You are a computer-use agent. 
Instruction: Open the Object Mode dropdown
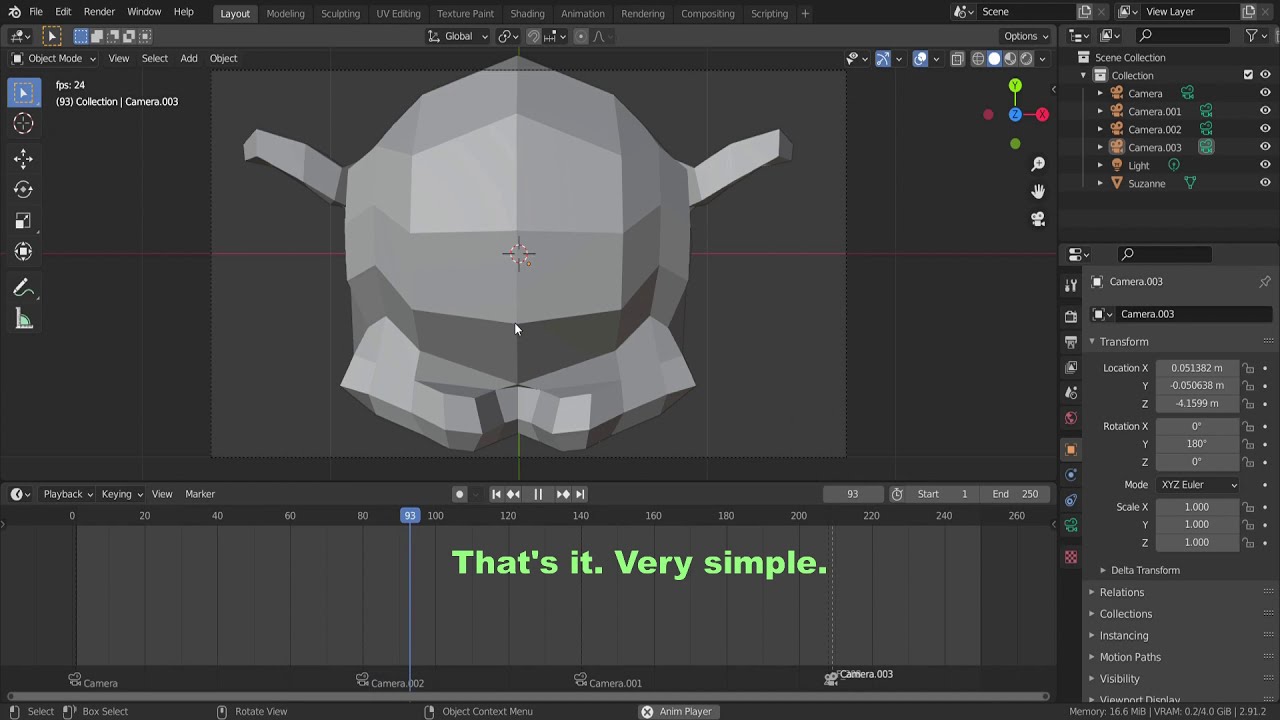(55, 58)
